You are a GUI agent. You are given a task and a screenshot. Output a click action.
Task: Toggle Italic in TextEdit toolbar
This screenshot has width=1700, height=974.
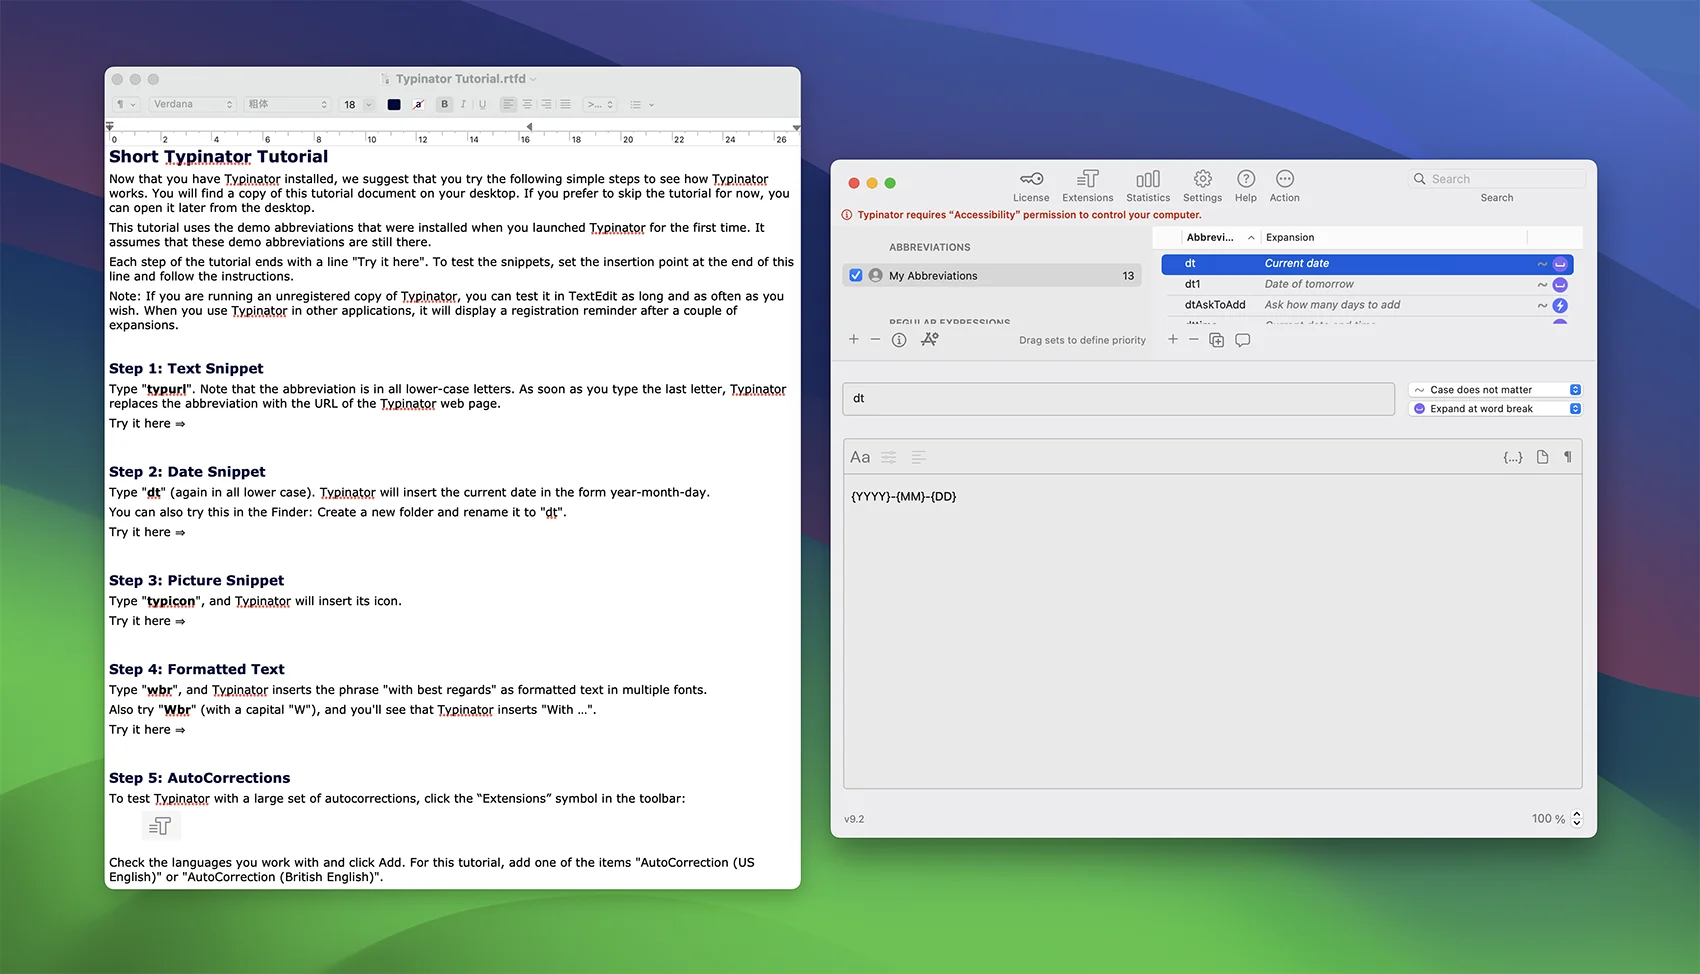pos(463,104)
